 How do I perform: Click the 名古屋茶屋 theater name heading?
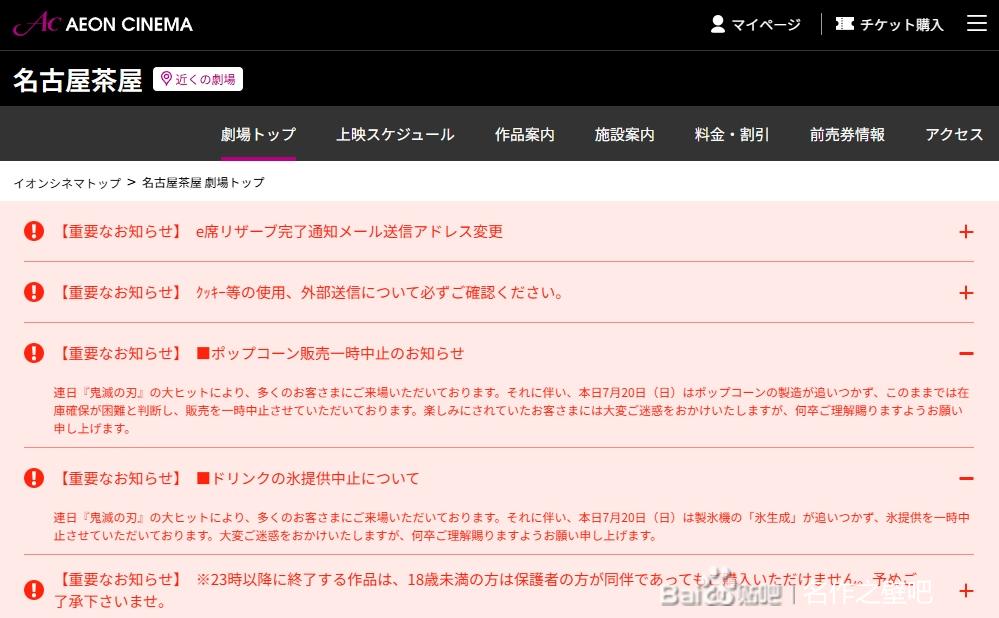pos(78,80)
